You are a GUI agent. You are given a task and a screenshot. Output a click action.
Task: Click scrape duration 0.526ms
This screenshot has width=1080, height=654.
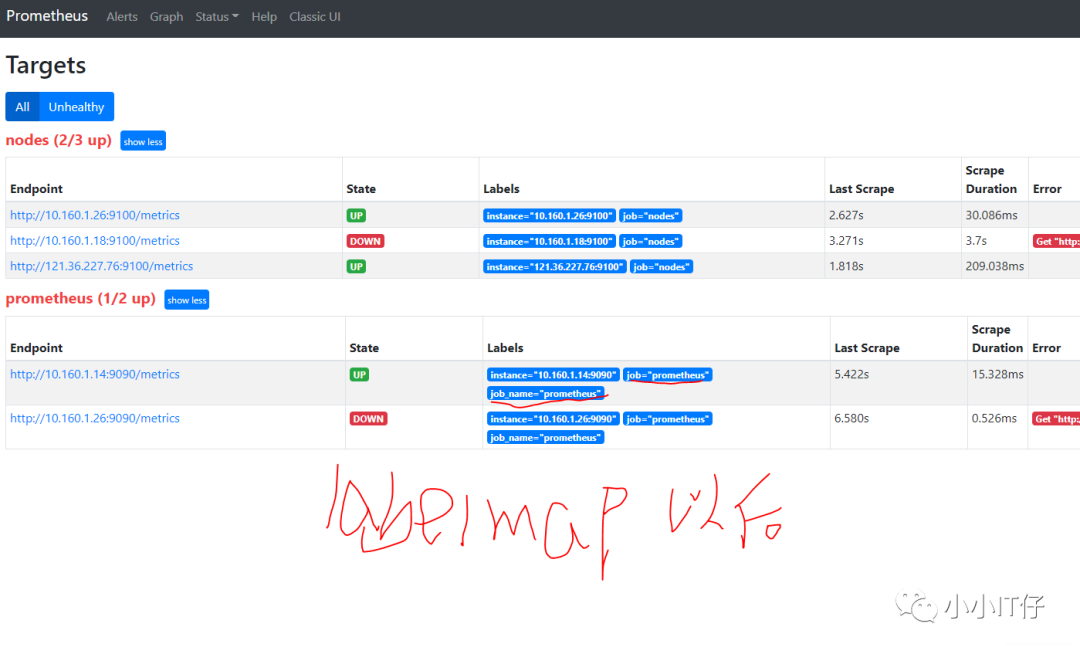994,418
